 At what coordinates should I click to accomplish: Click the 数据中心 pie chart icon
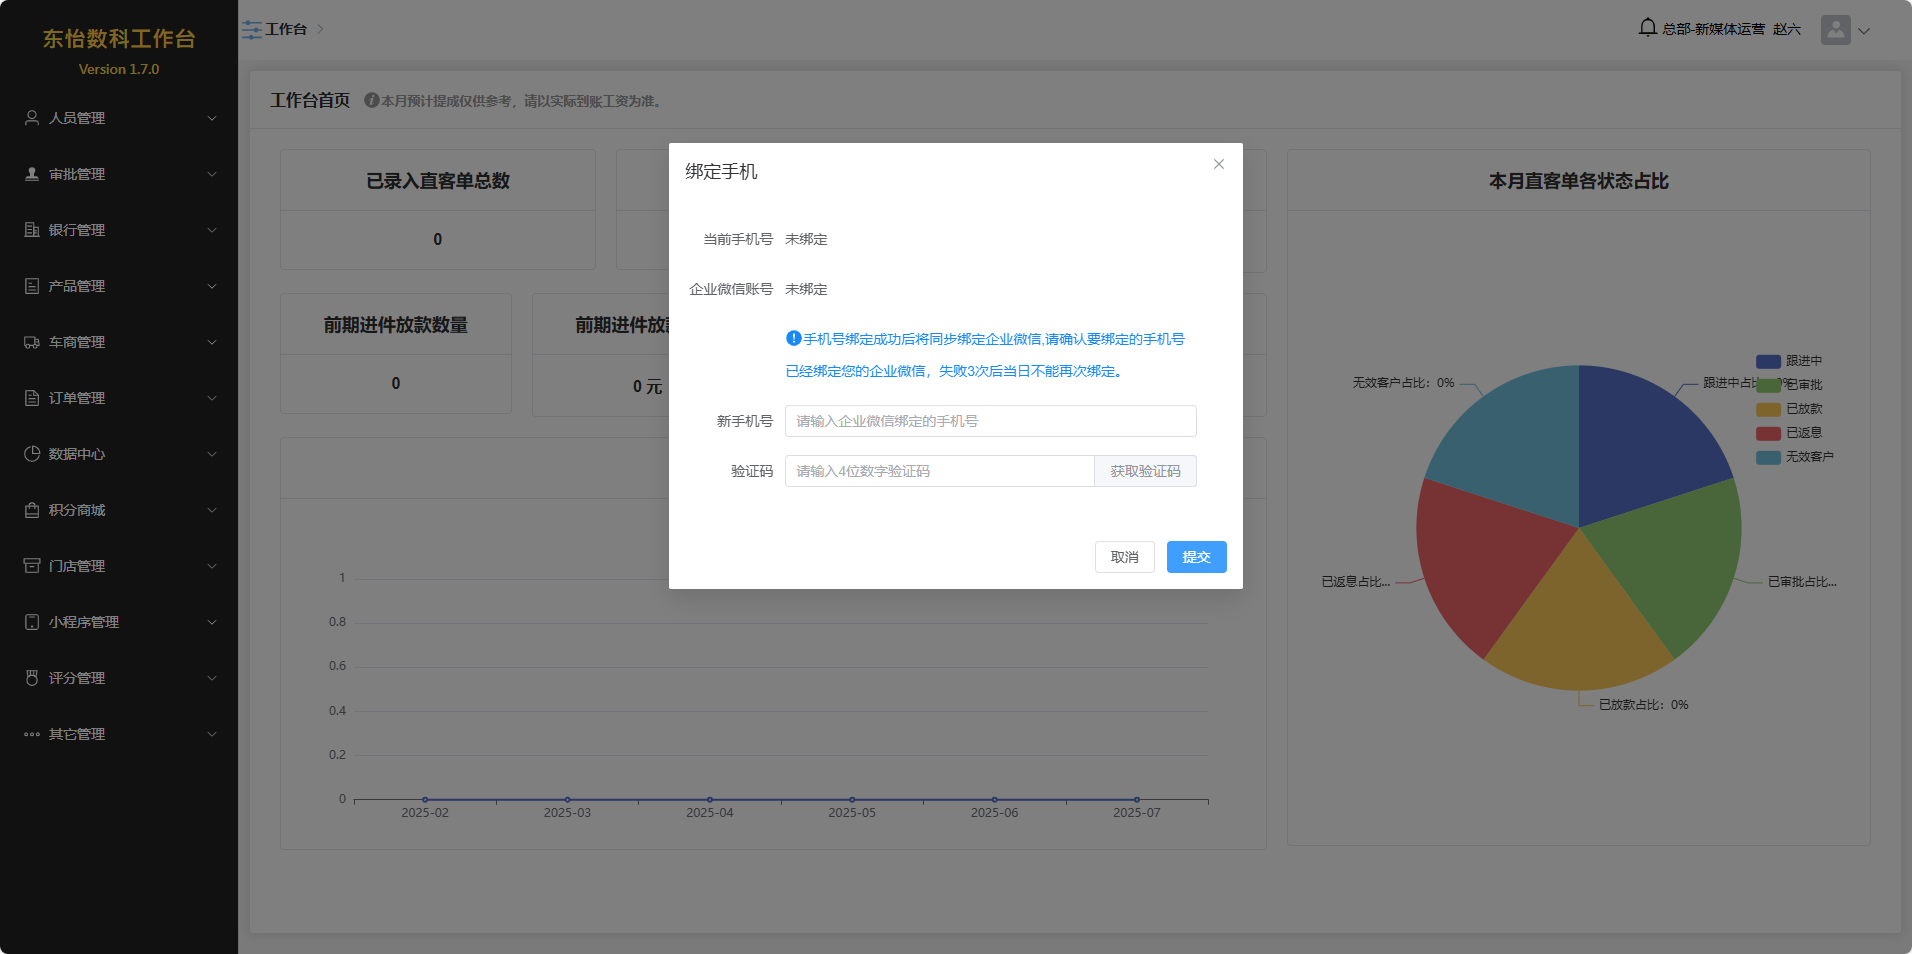[32, 454]
